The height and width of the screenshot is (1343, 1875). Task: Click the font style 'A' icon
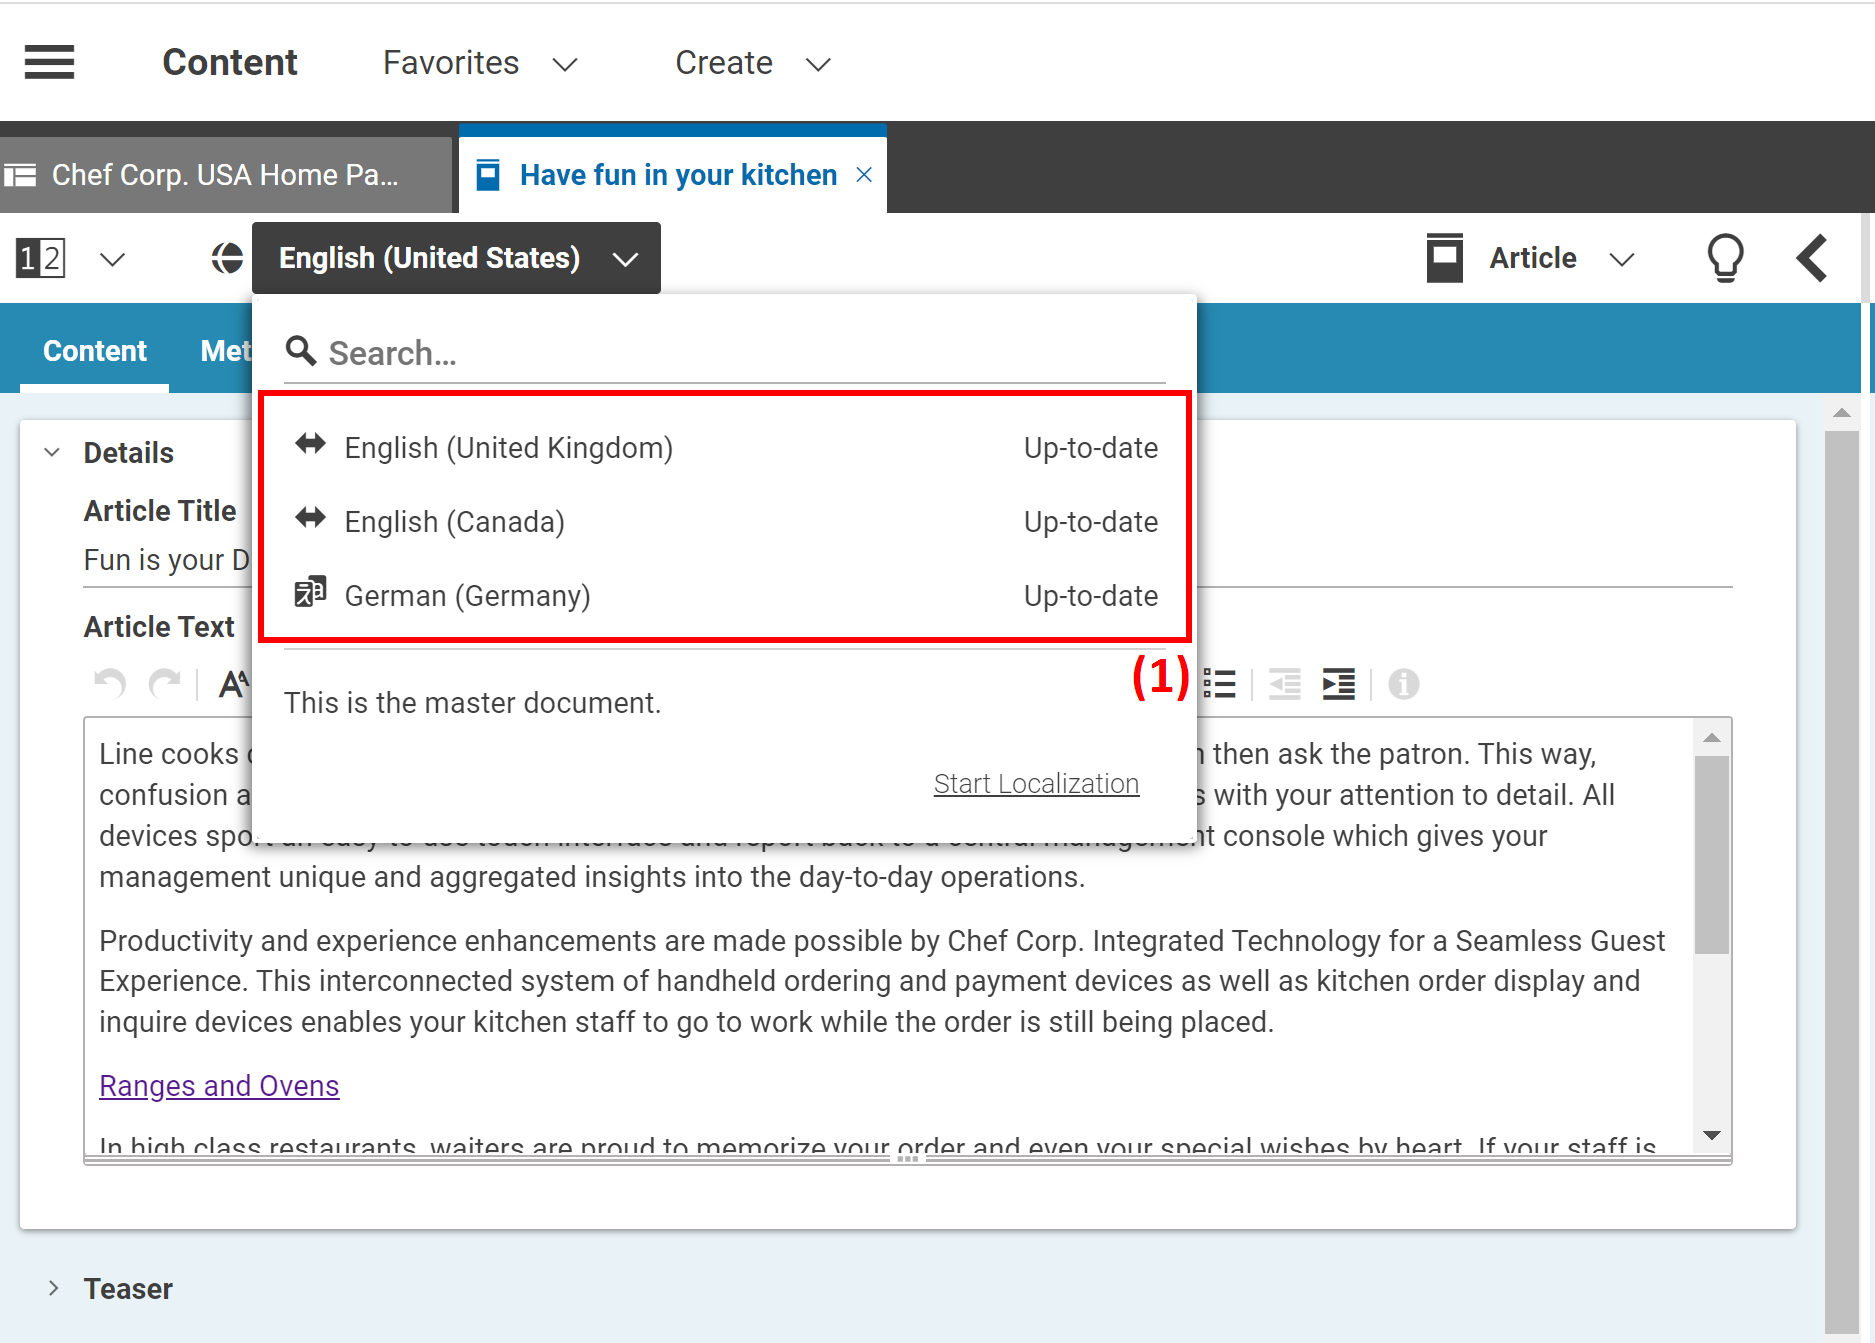[x=234, y=684]
